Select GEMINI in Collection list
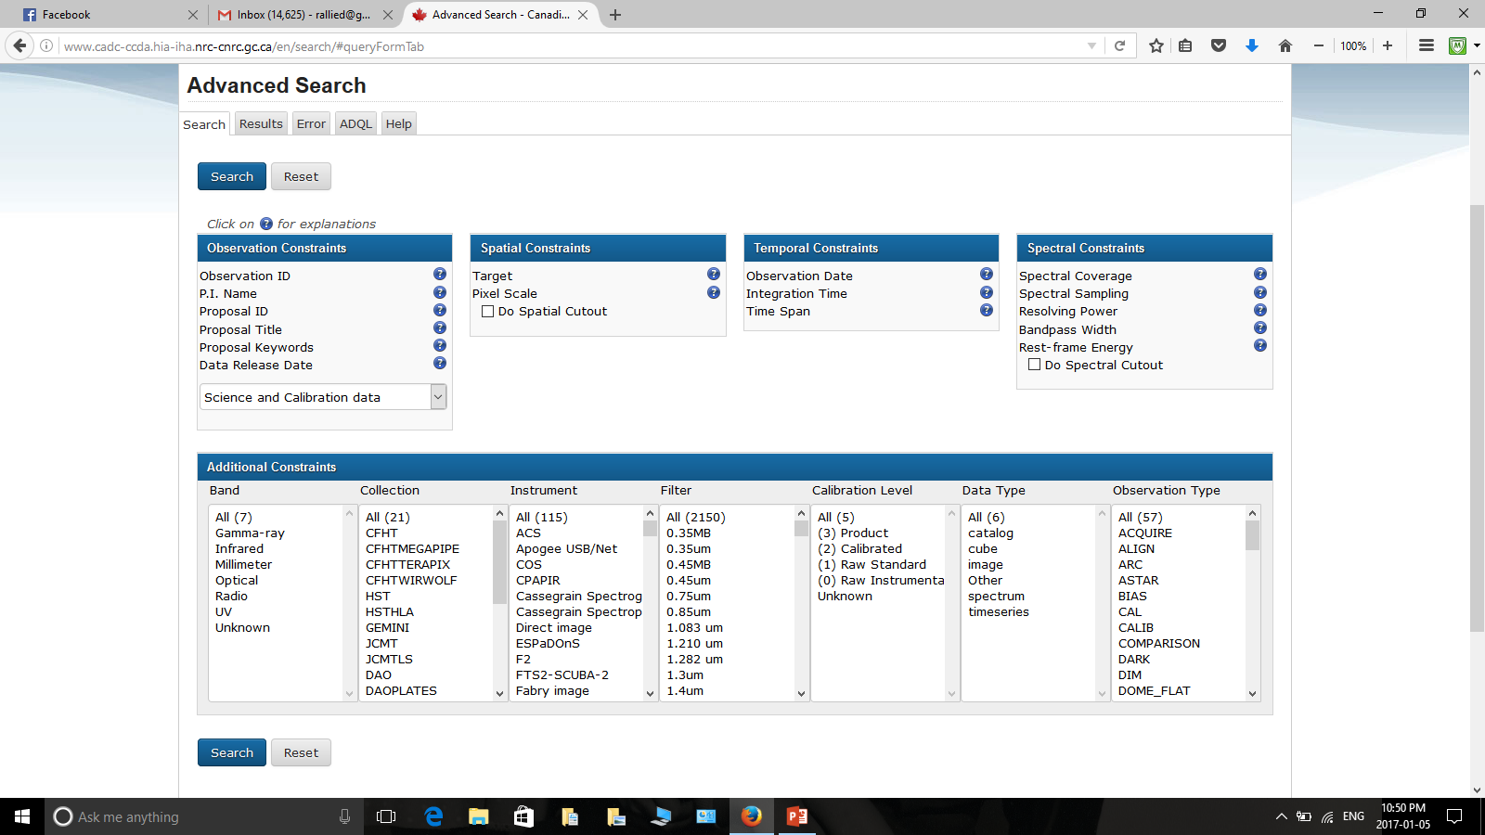1485x835 pixels. coord(387,628)
